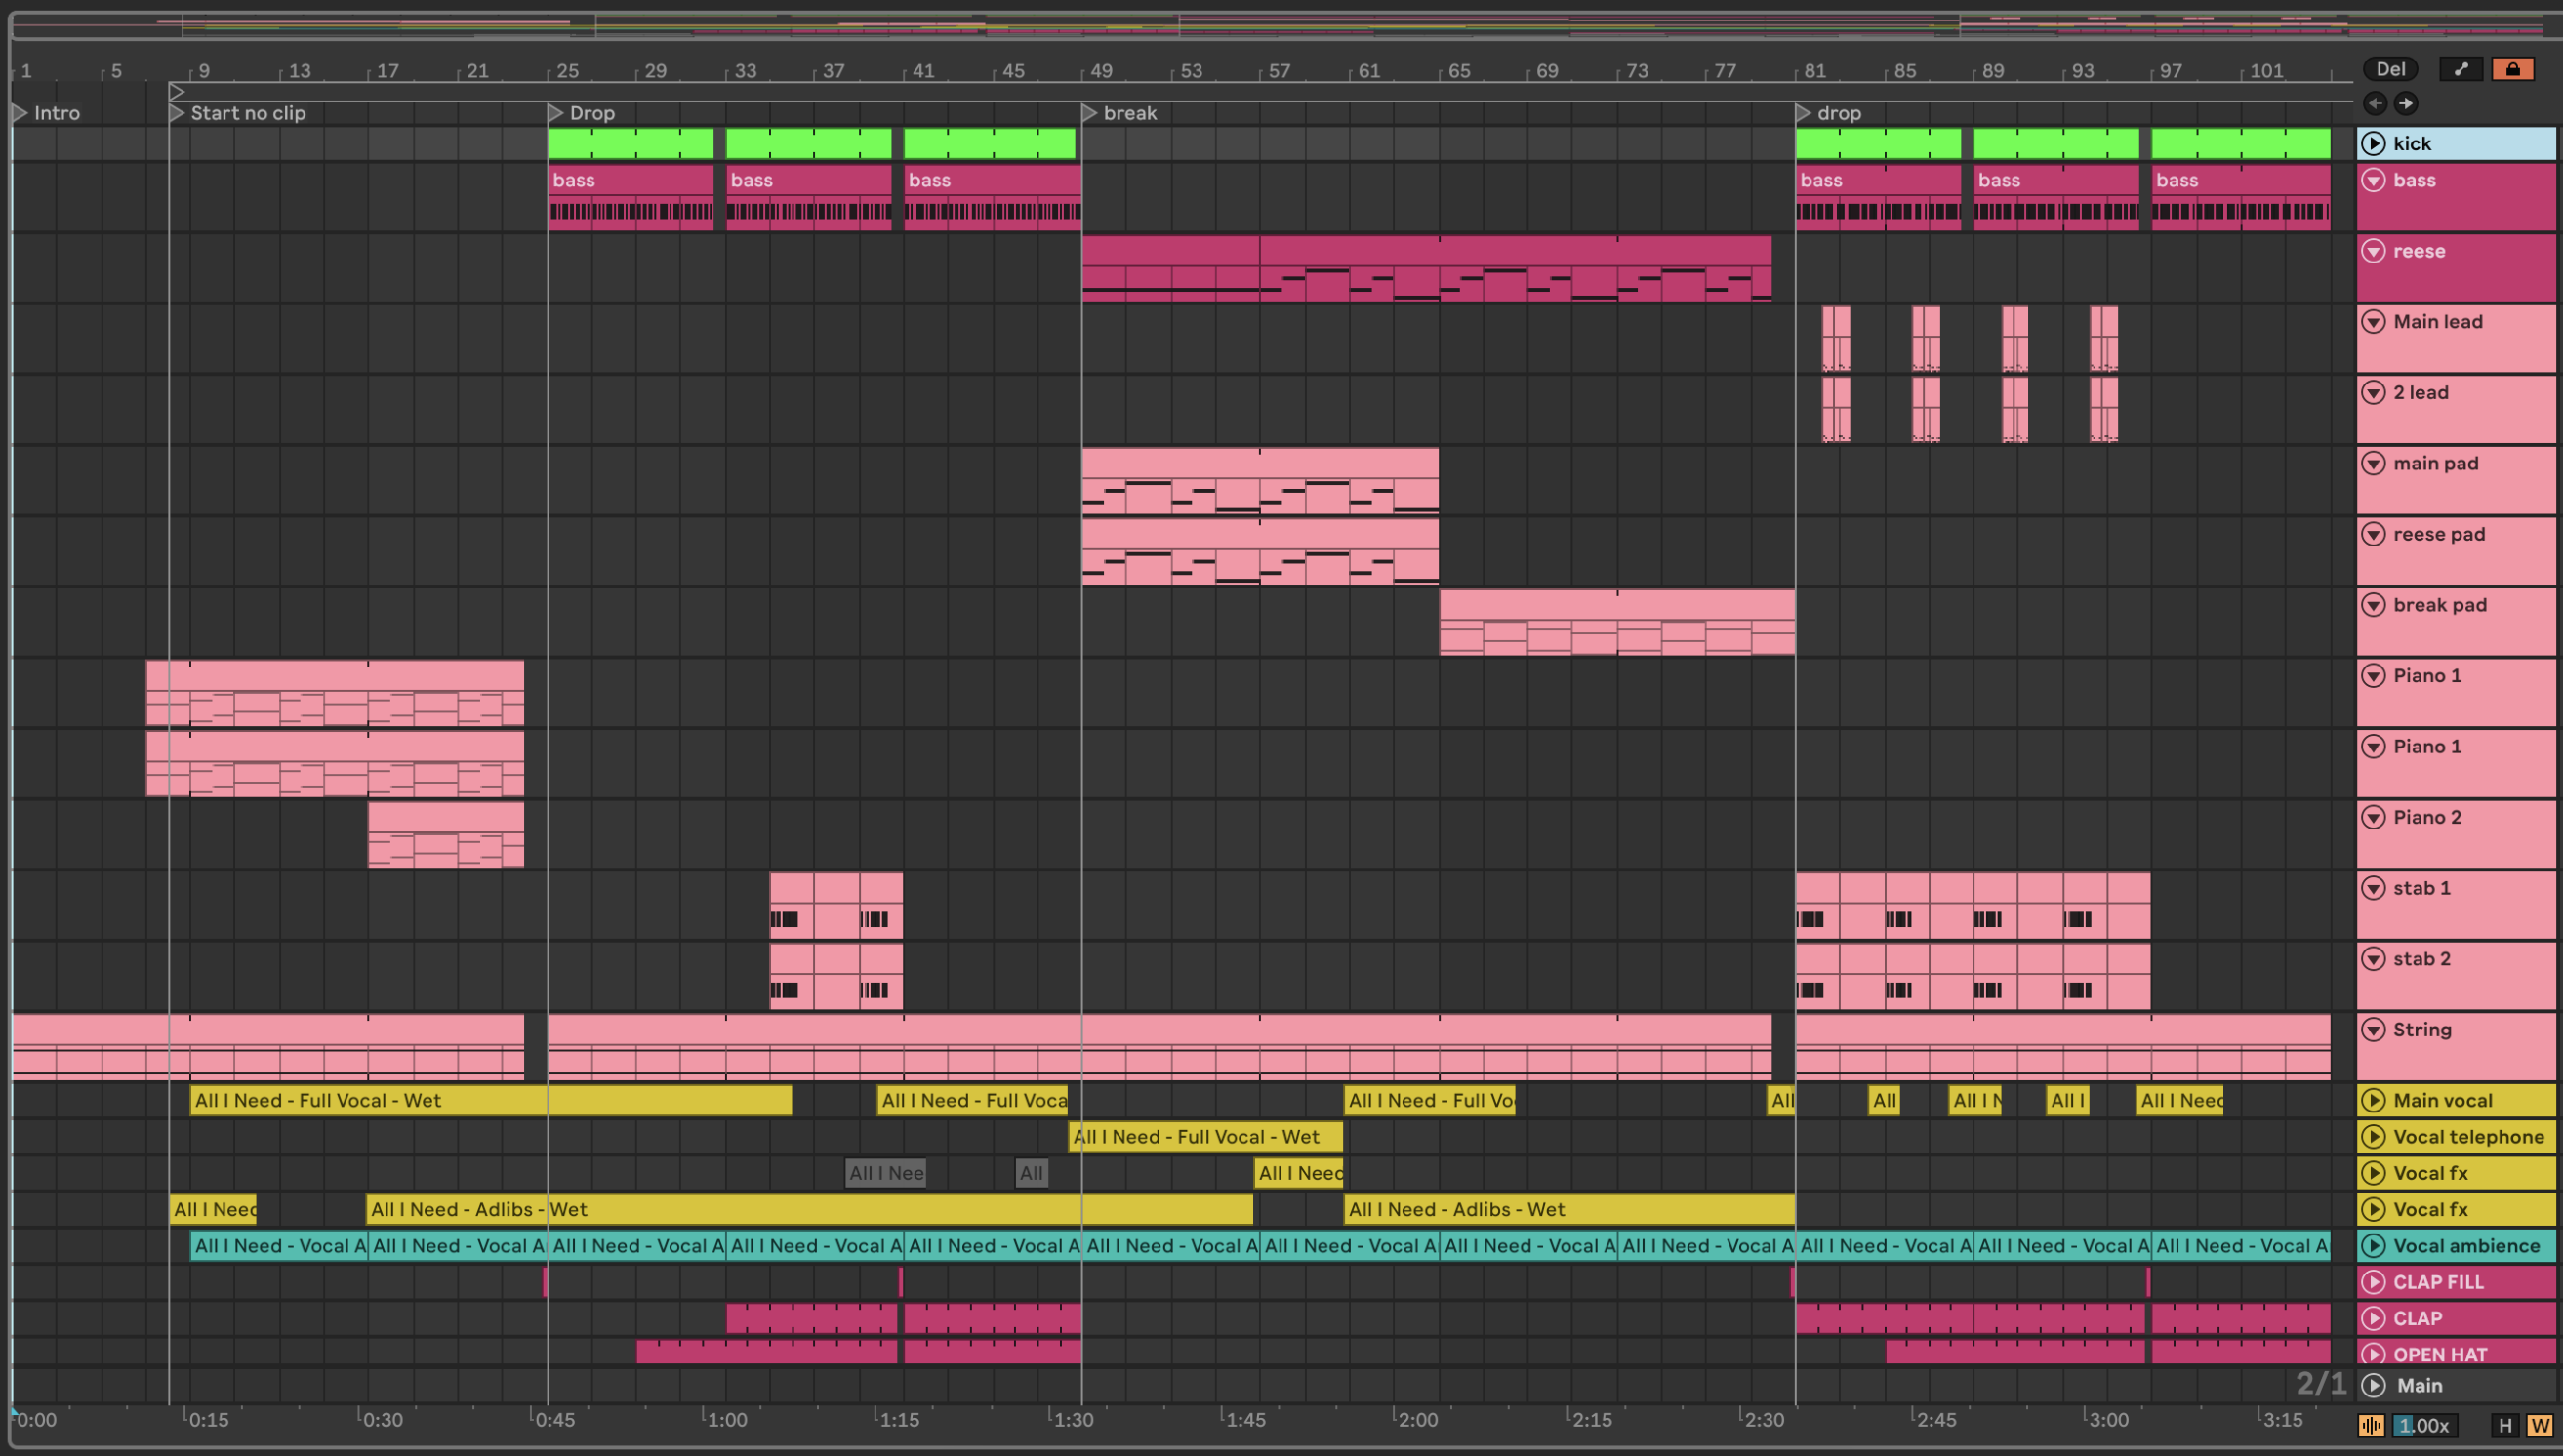Unfold the kick track
Image resolution: width=2563 pixels, height=1456 pixels.
point(2373,143)
